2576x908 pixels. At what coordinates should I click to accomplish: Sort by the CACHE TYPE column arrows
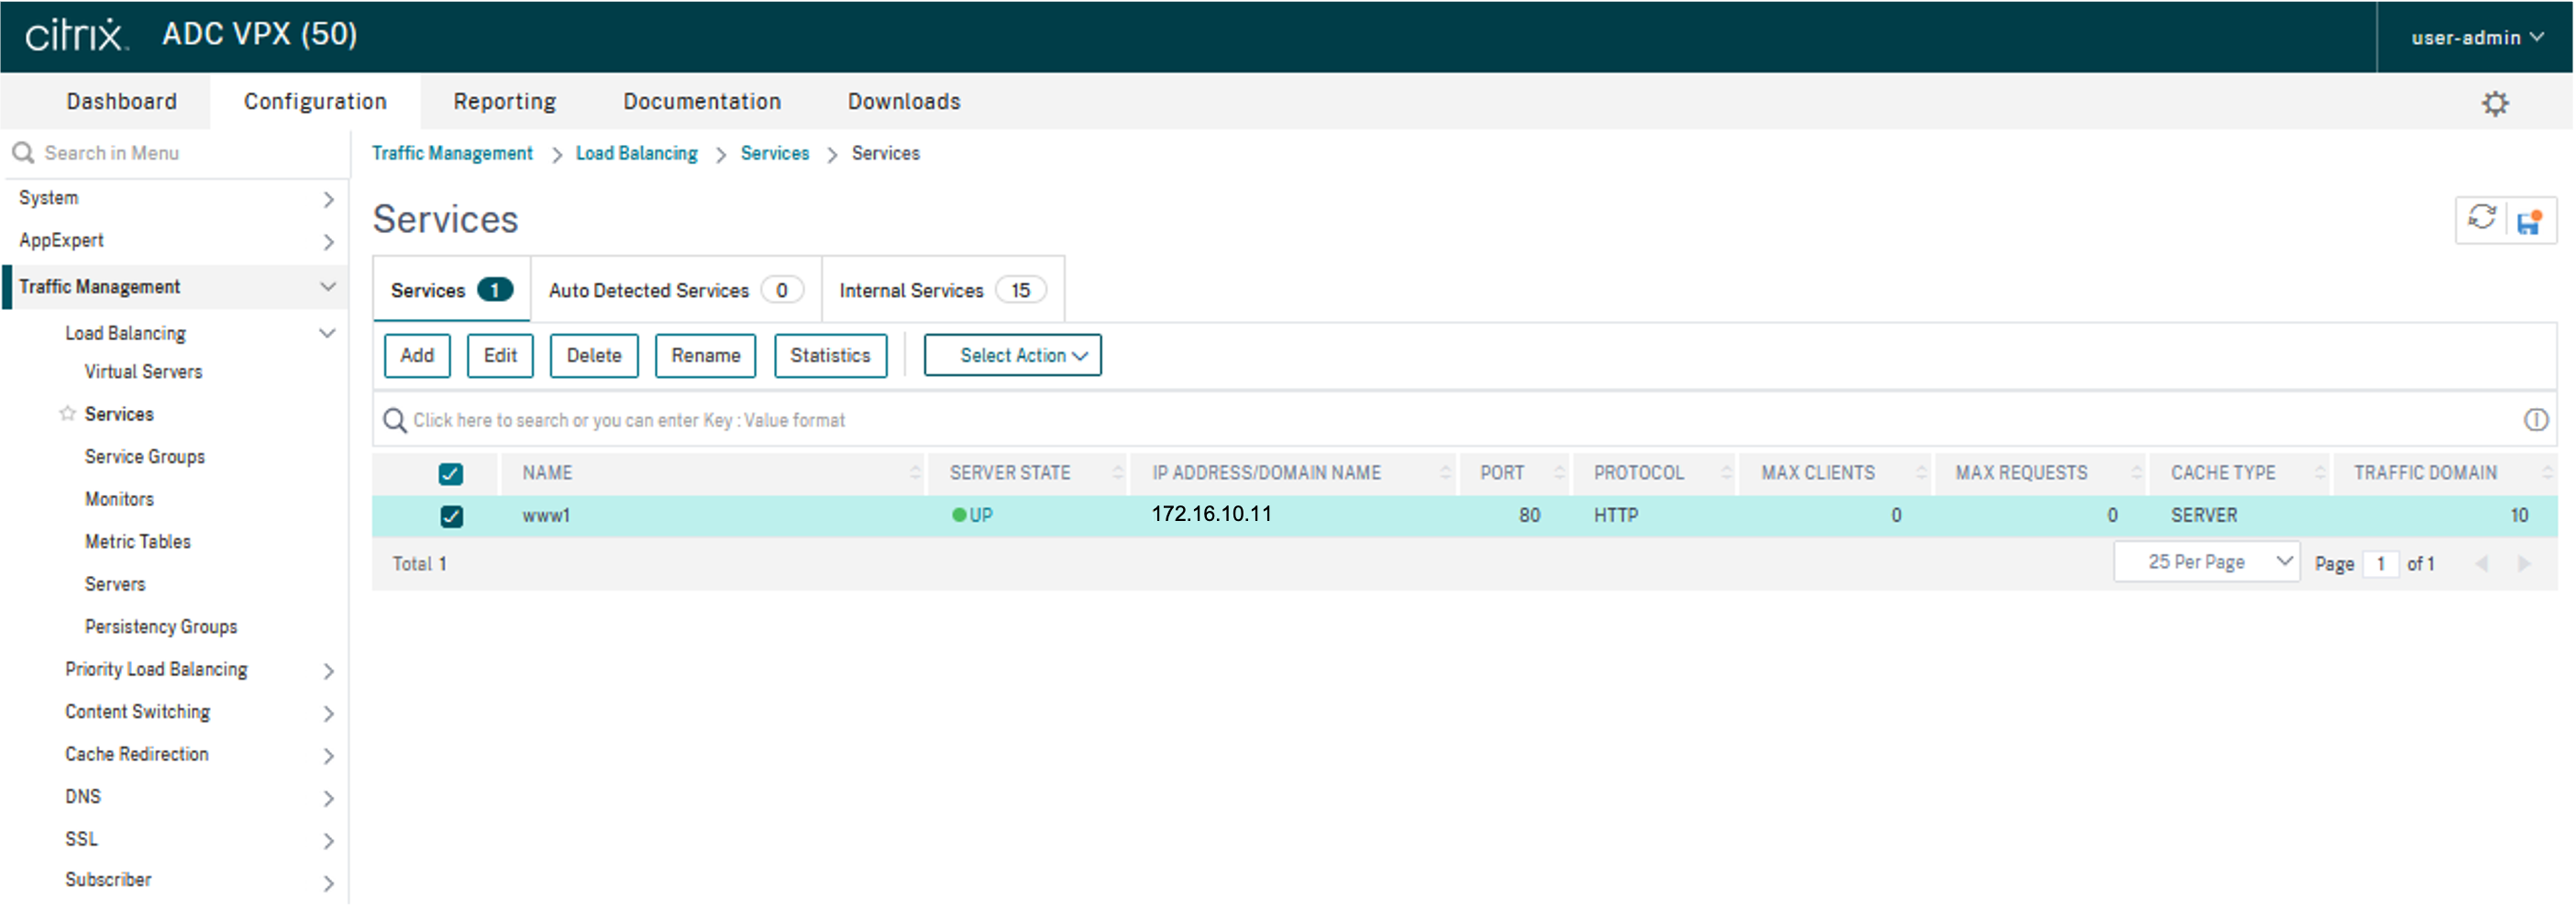pos(2320,473)
